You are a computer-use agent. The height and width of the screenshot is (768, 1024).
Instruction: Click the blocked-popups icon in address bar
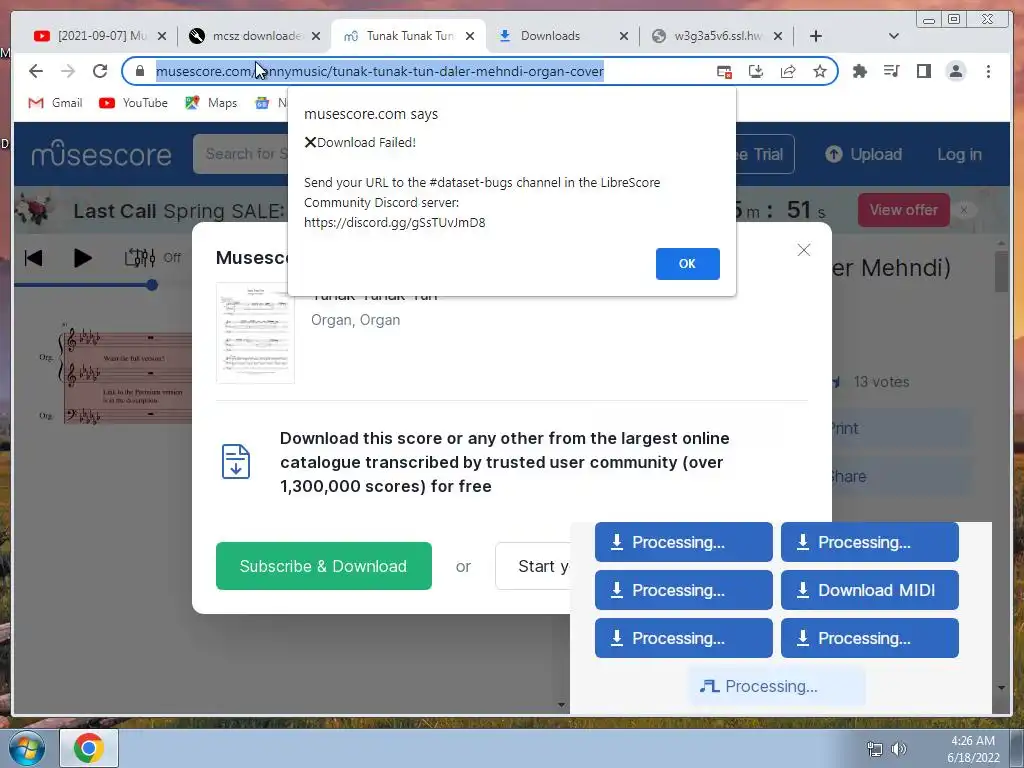tap(724, 72)
